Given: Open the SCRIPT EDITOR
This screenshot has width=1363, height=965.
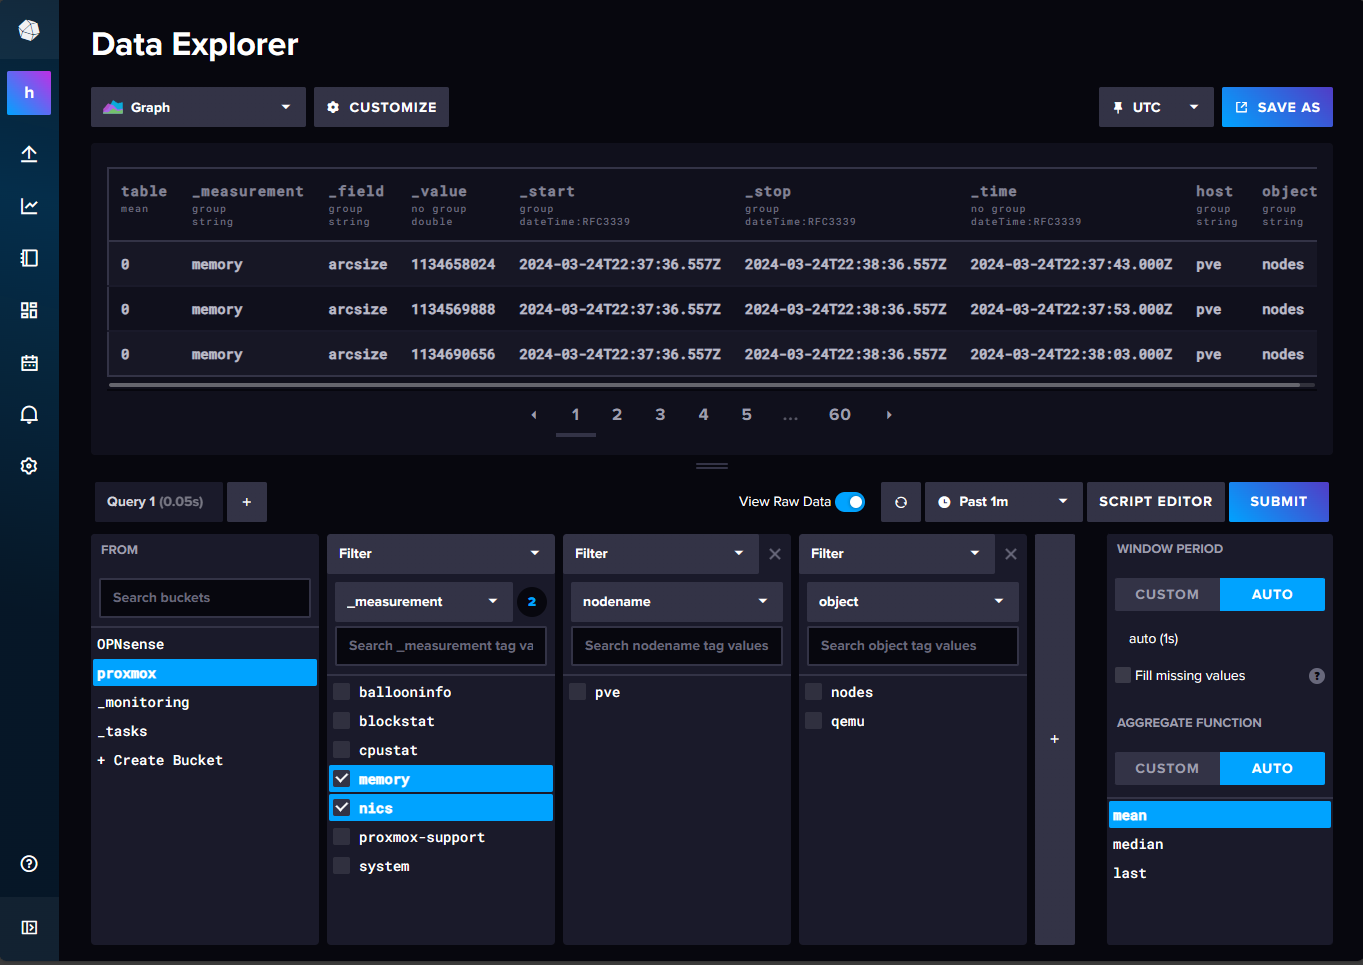Looking at the screenshot, I should click(x=1155, y=502).
